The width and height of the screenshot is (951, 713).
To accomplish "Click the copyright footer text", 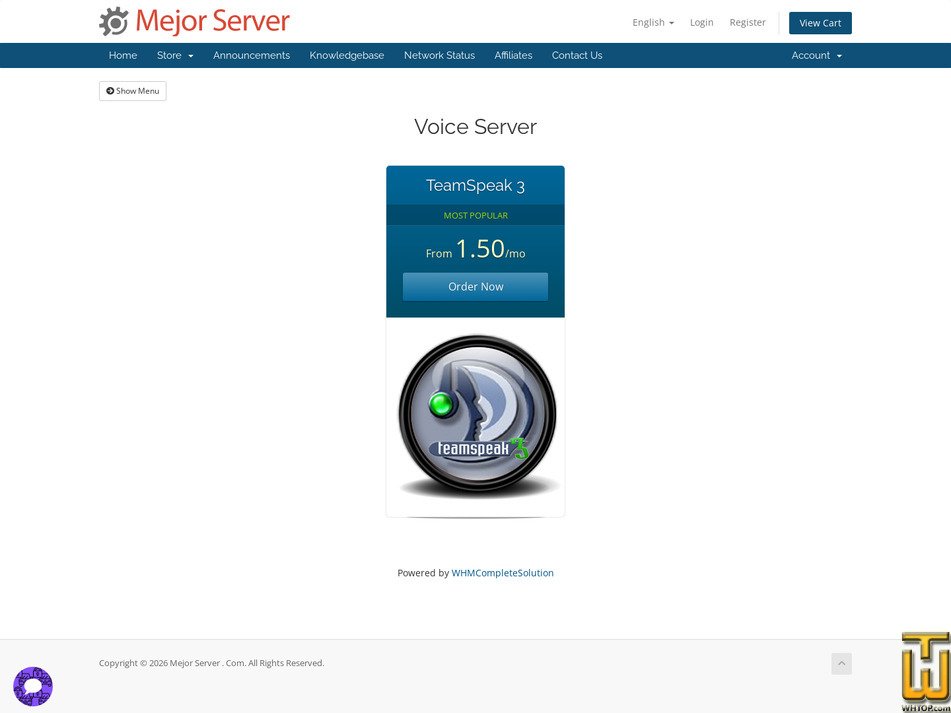I will pos(211,663).
